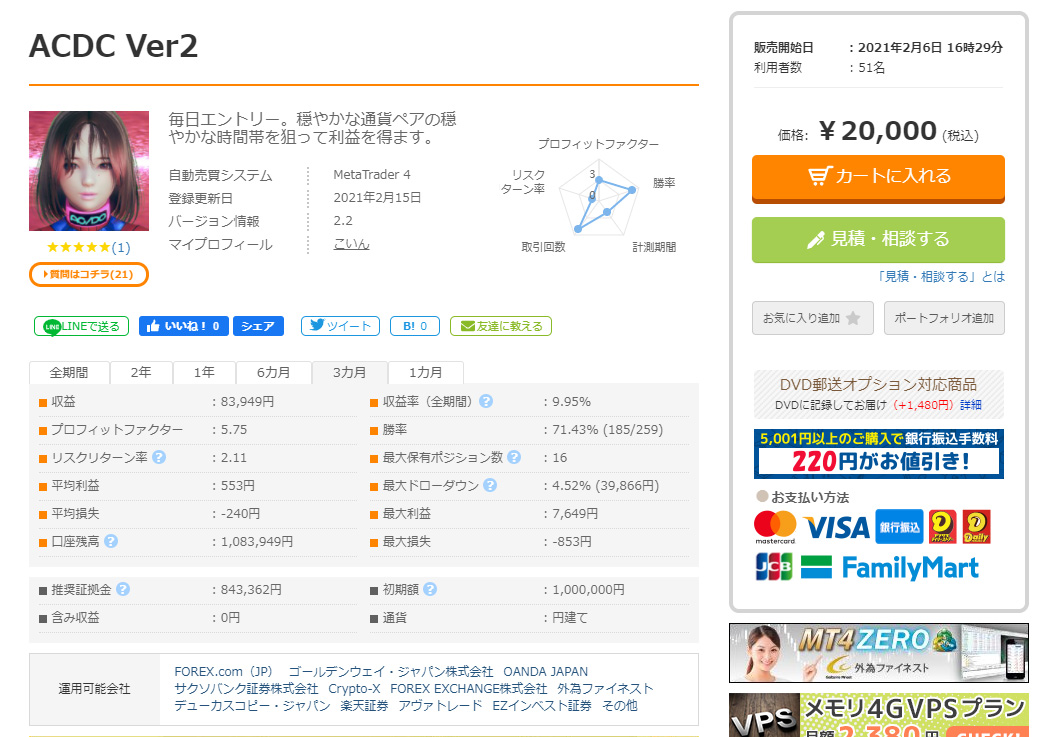Click Facebook いいね！ button

tap(184, 326)
